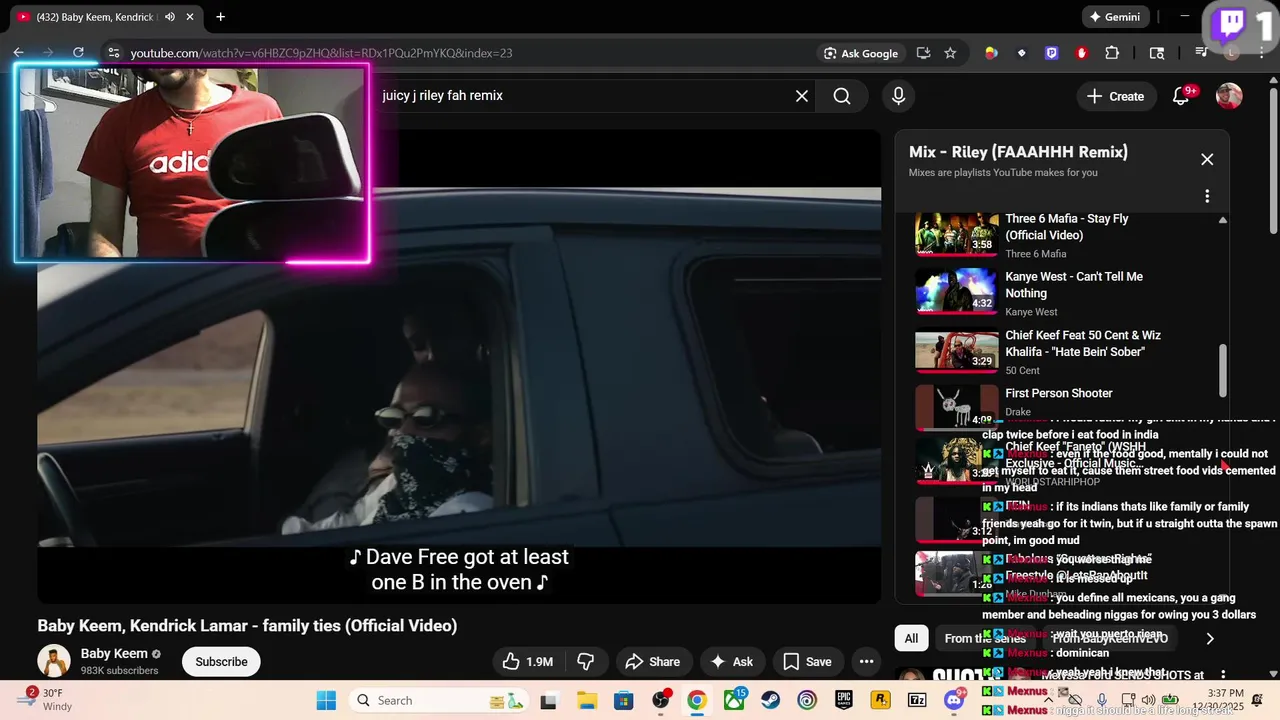
Task: Open Google Chrome taskbar icon
Action: (697, 700)
